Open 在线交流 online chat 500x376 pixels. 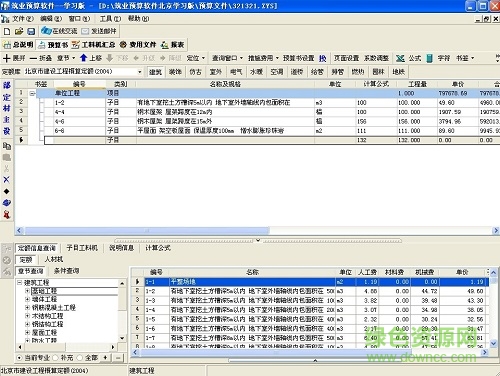(x=59, y=31)
